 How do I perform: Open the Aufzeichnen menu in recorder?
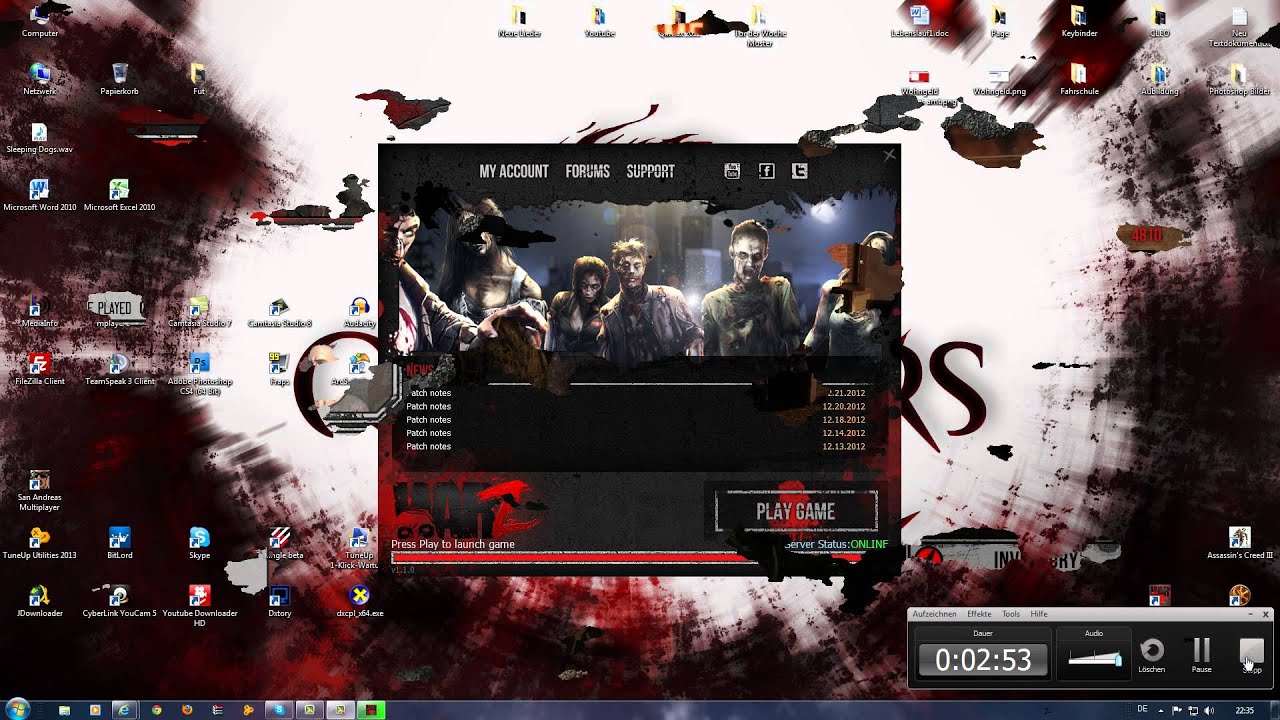tap(934, 614)
